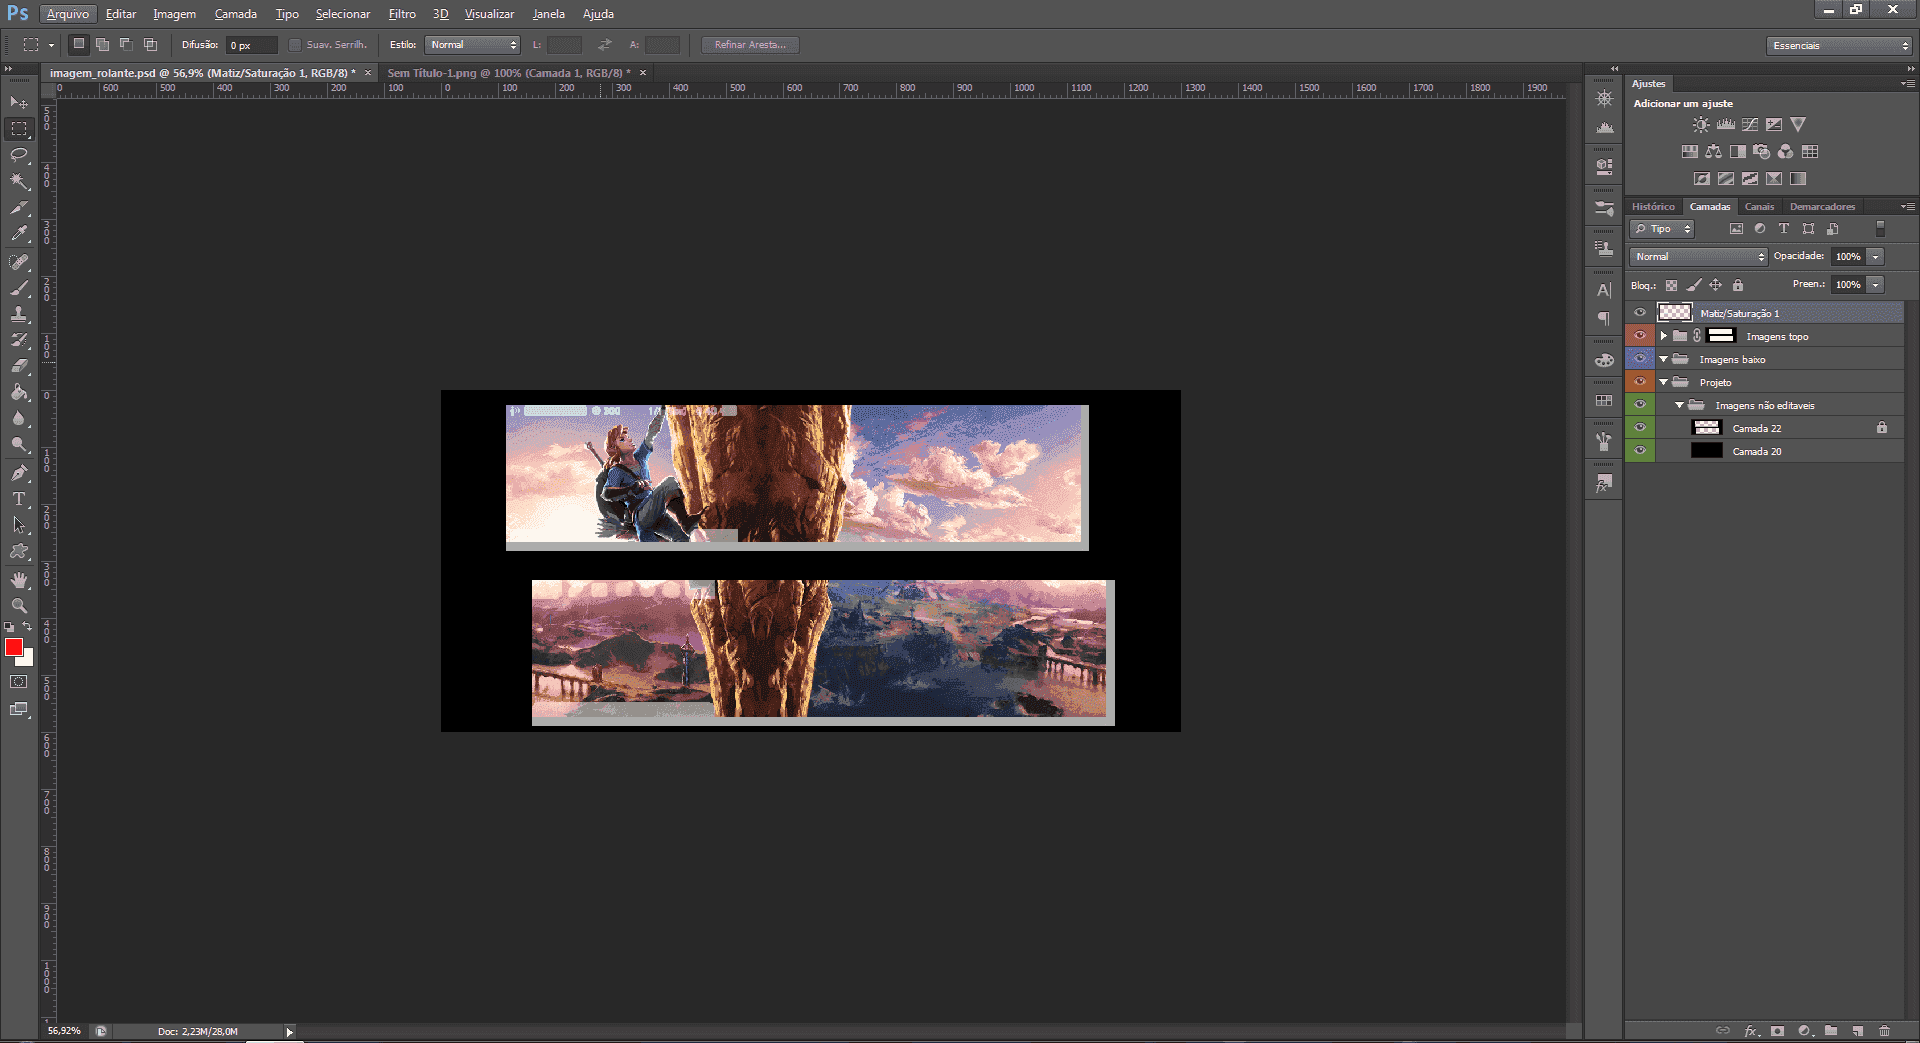Open the Visualizar menu
The height and width of the screenshot is (1043, 1920).
click(x=489, y=14)
